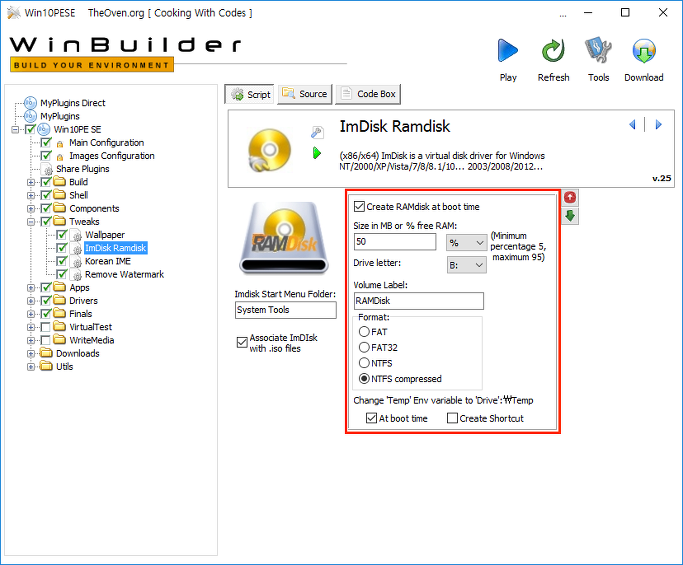Viewport: 683px width, 565px height.
Task: Click the WinBuilder title bar app icon
Action: point(14,13)
